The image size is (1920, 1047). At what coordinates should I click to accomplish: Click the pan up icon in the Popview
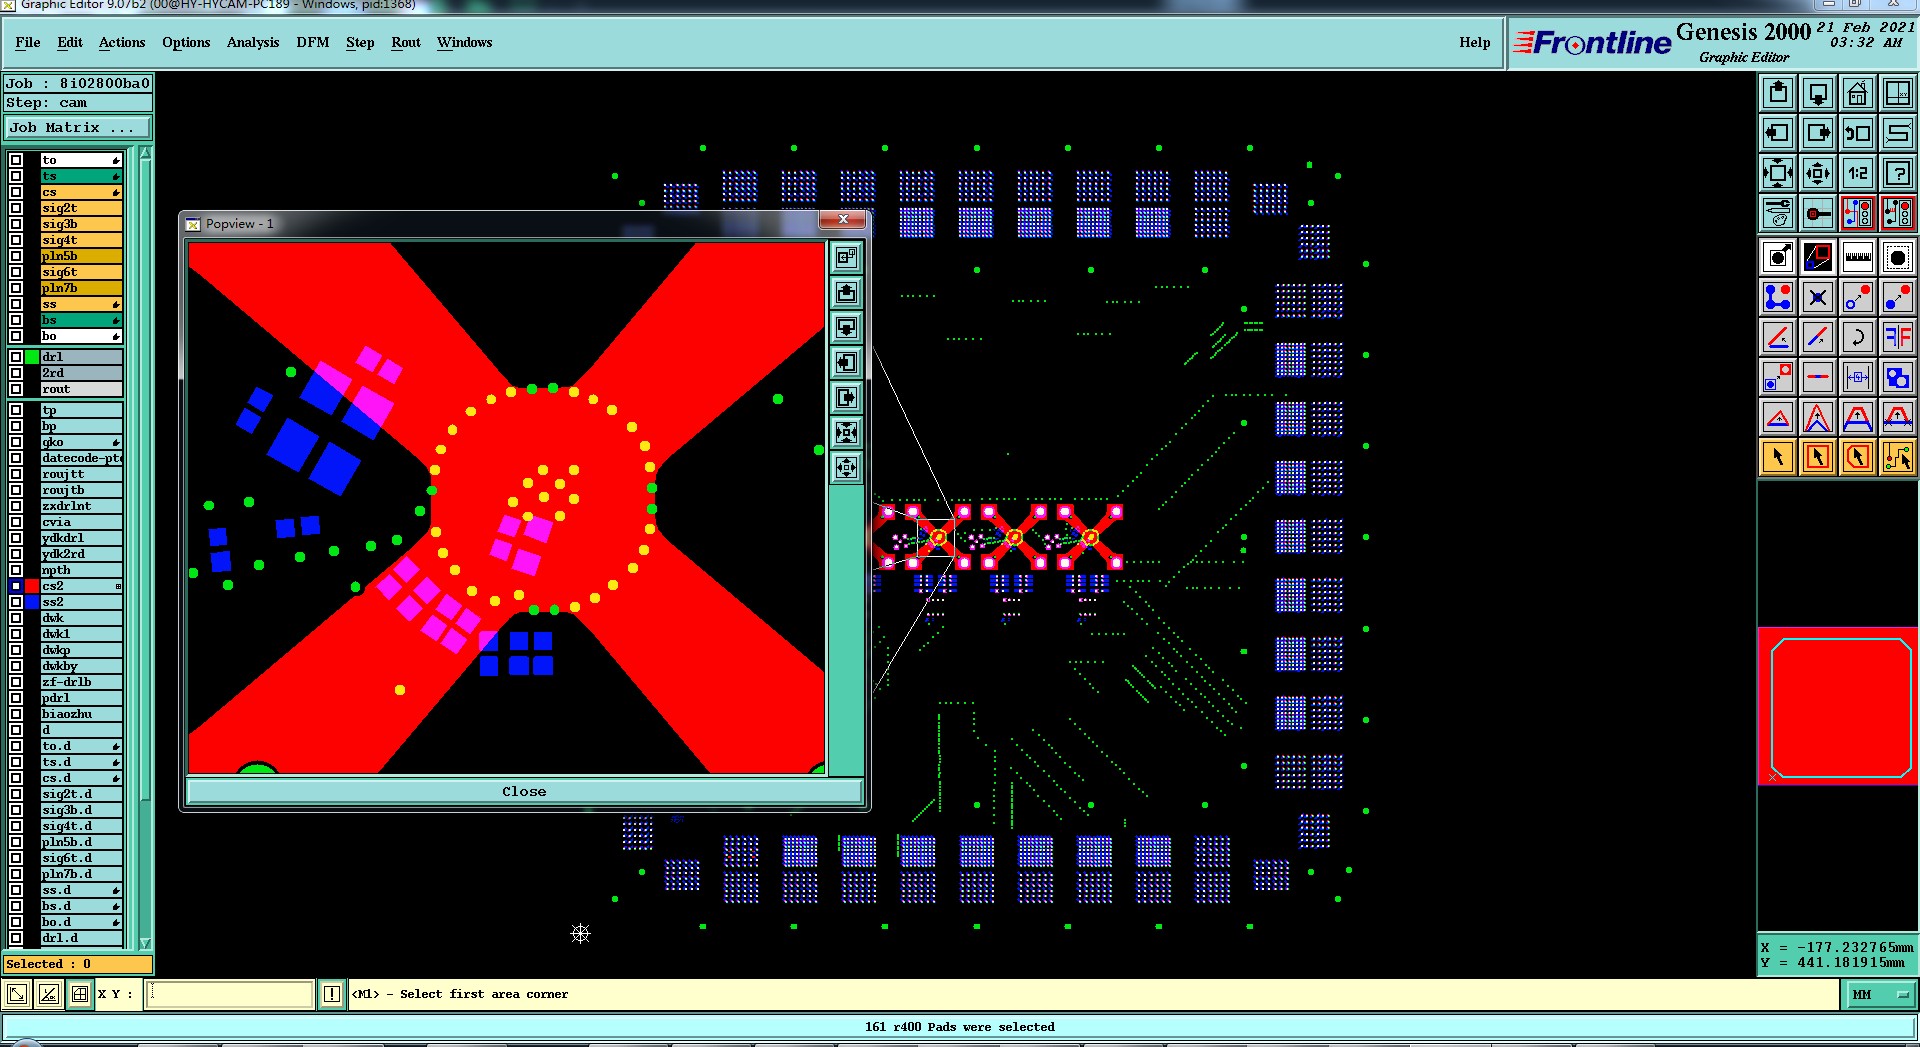point(846,292)
